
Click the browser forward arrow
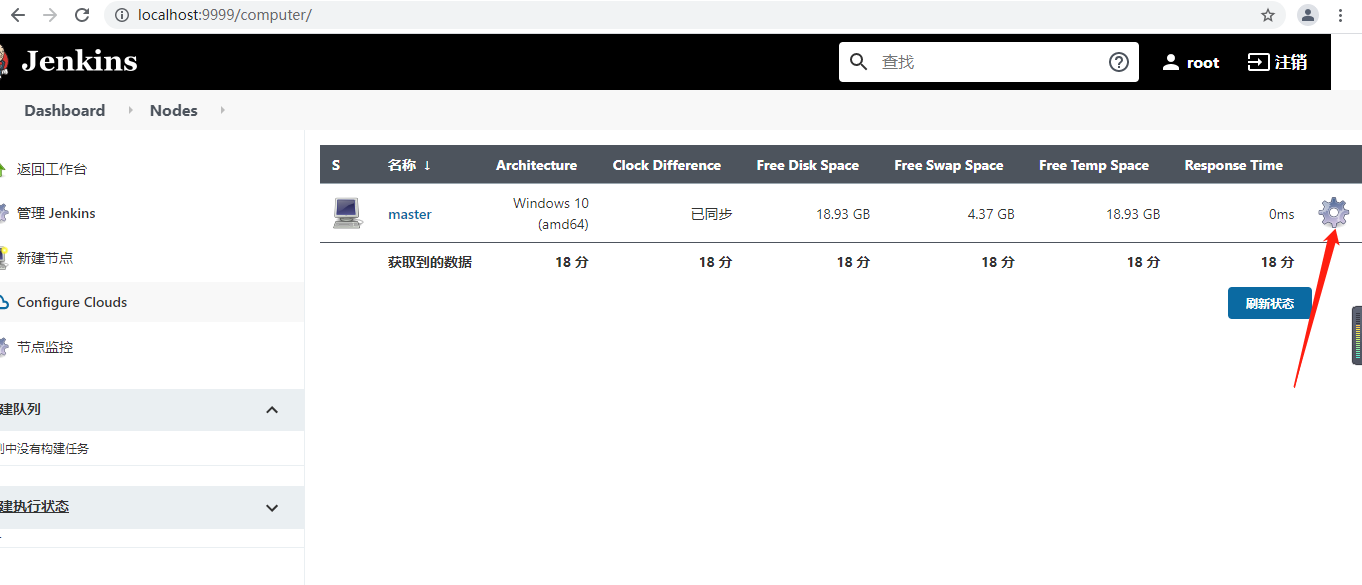pyautogui.click(x=50, y=15)
